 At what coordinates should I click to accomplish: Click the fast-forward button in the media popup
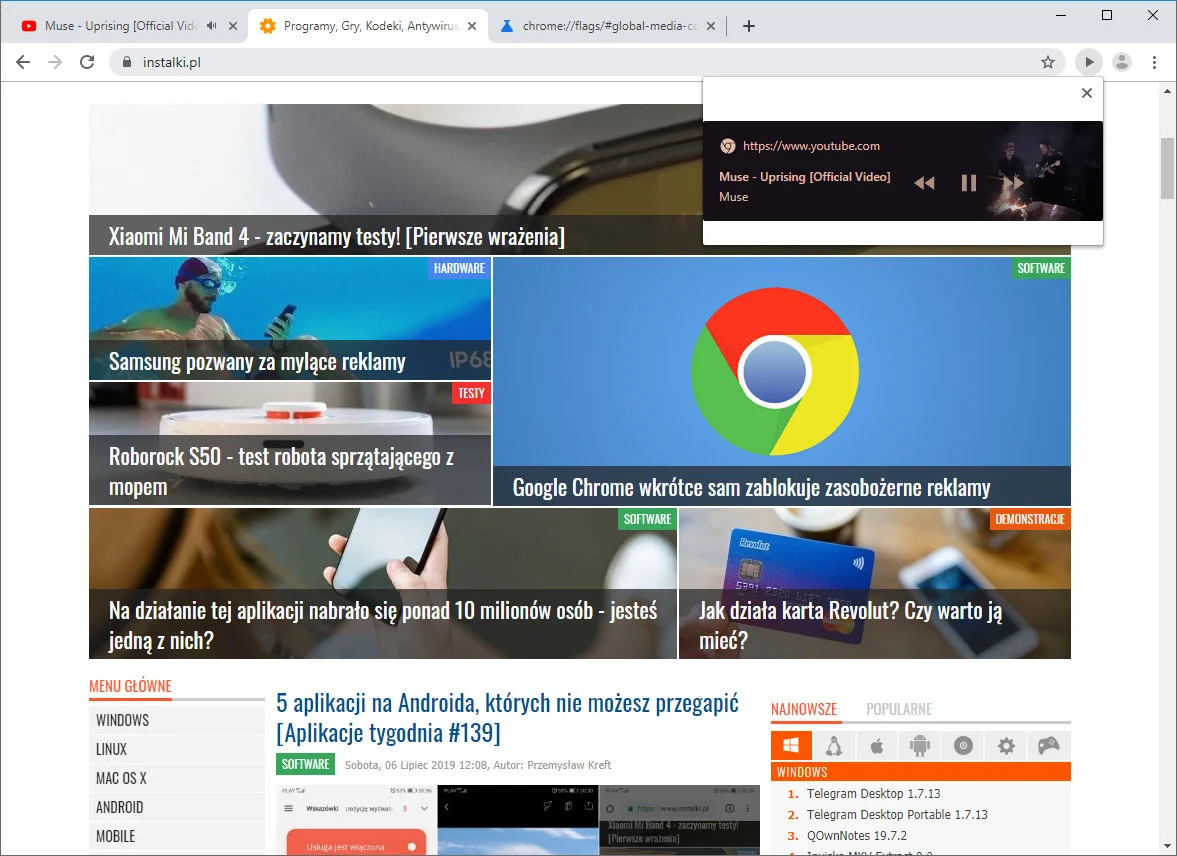pos(1014,182)
